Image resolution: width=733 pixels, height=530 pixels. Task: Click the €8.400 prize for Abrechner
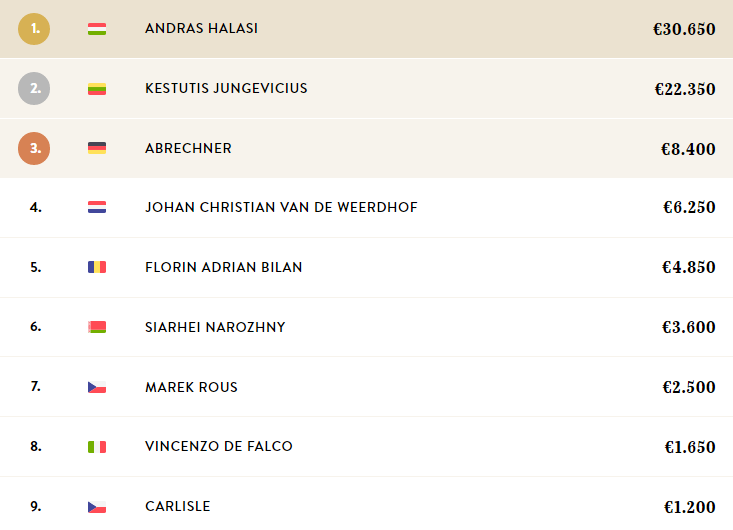688,149
